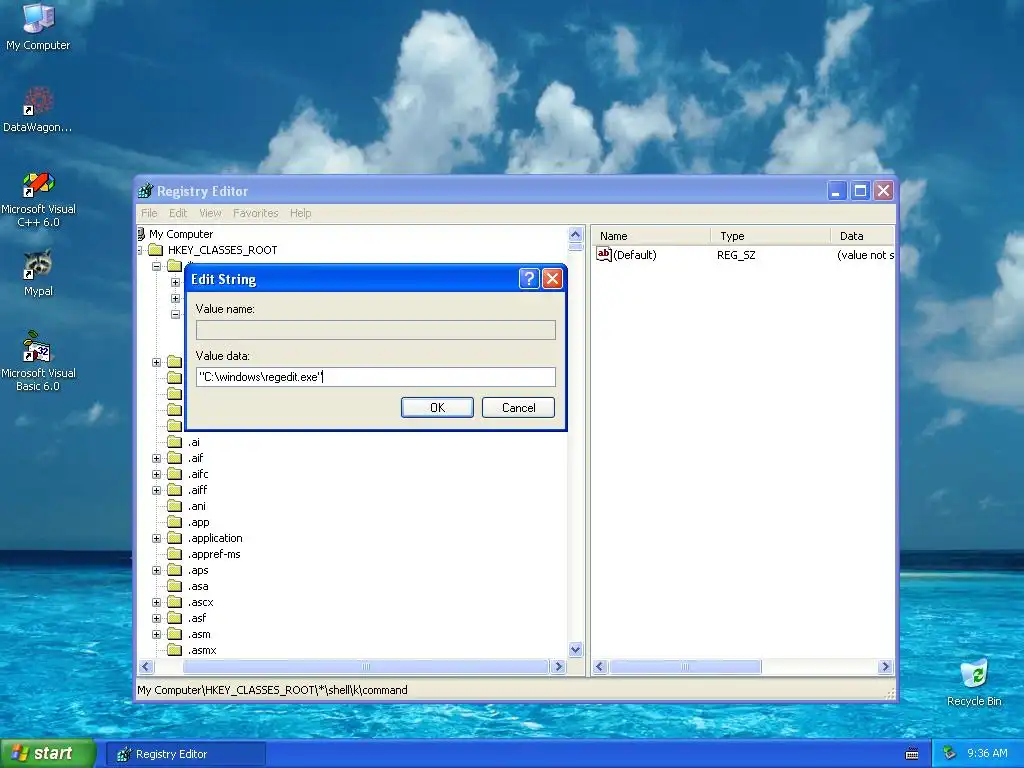The height and width of the screenshot is (768, 1024).
Task: Open Microsoft Visual C++ 6.0 shortcut
Action: (x=38, y=199)
